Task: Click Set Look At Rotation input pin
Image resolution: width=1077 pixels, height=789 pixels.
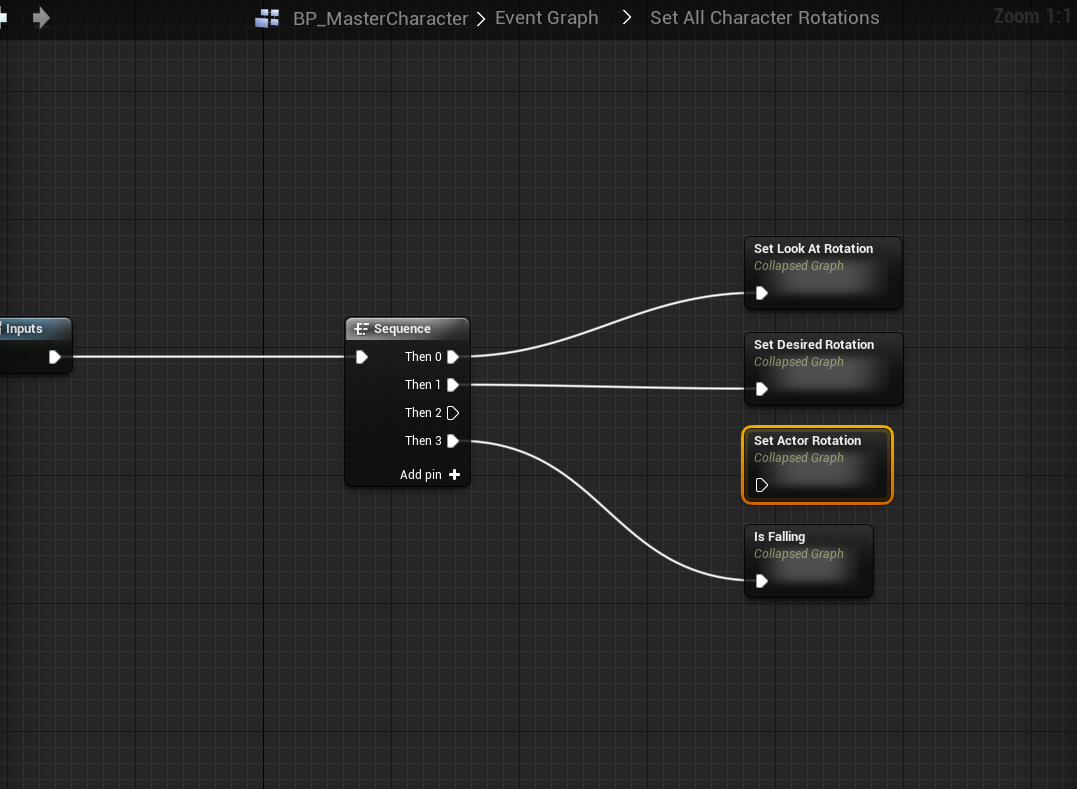Action: [762, 293]
